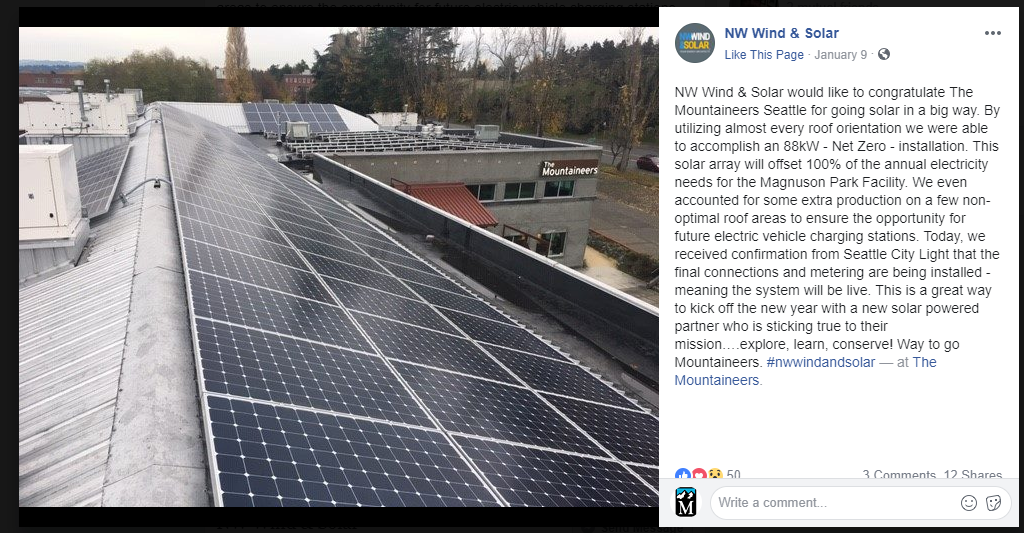Open the post options three-dot menu
The width and height of the screenshot is (1024, 533).
[992, 33]
